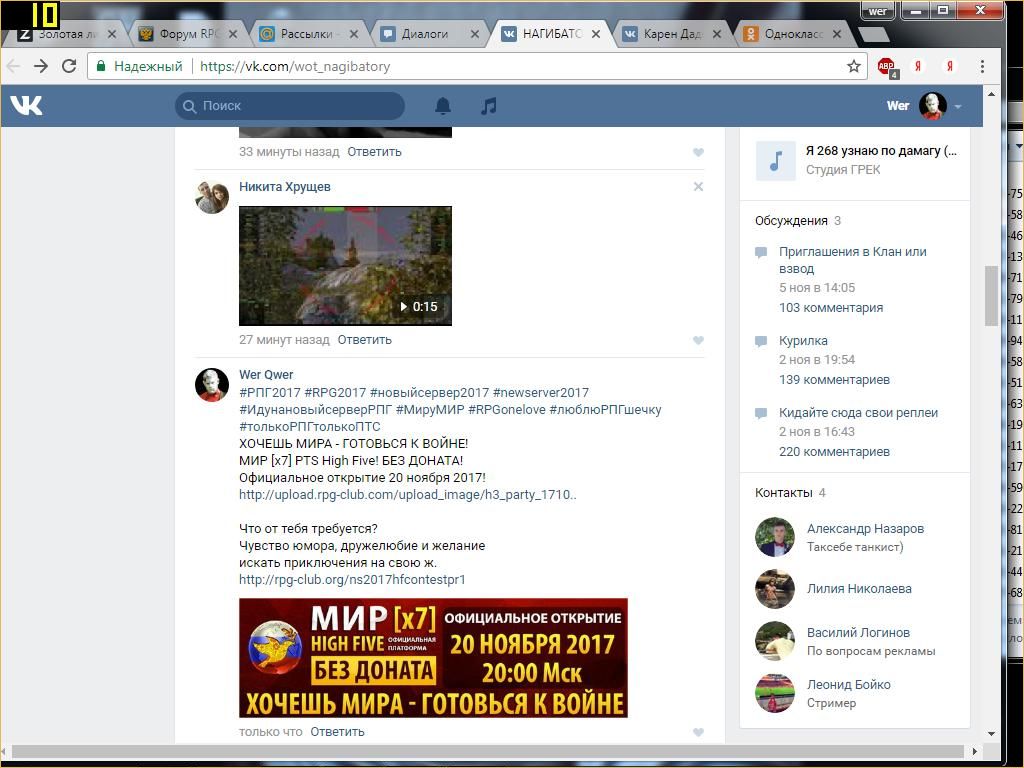This screenshot has width=1024, height=768.
Task: Delete Никита Хрущев's comment with the X
Action: click(698, 187)
